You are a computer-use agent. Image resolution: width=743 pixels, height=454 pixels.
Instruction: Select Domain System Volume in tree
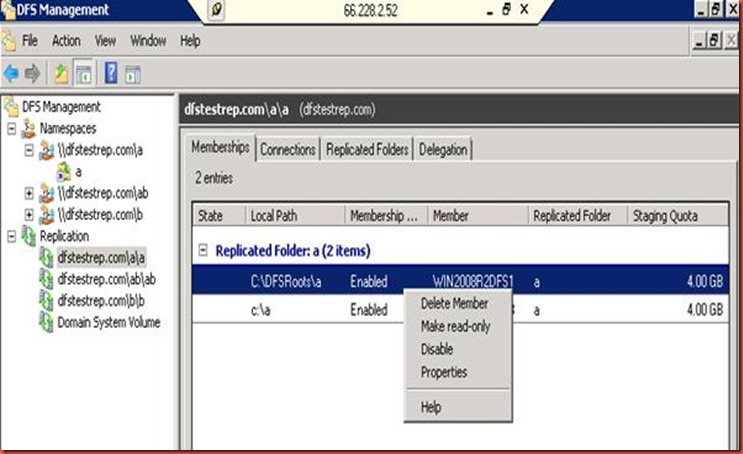[x=109, y=322]
